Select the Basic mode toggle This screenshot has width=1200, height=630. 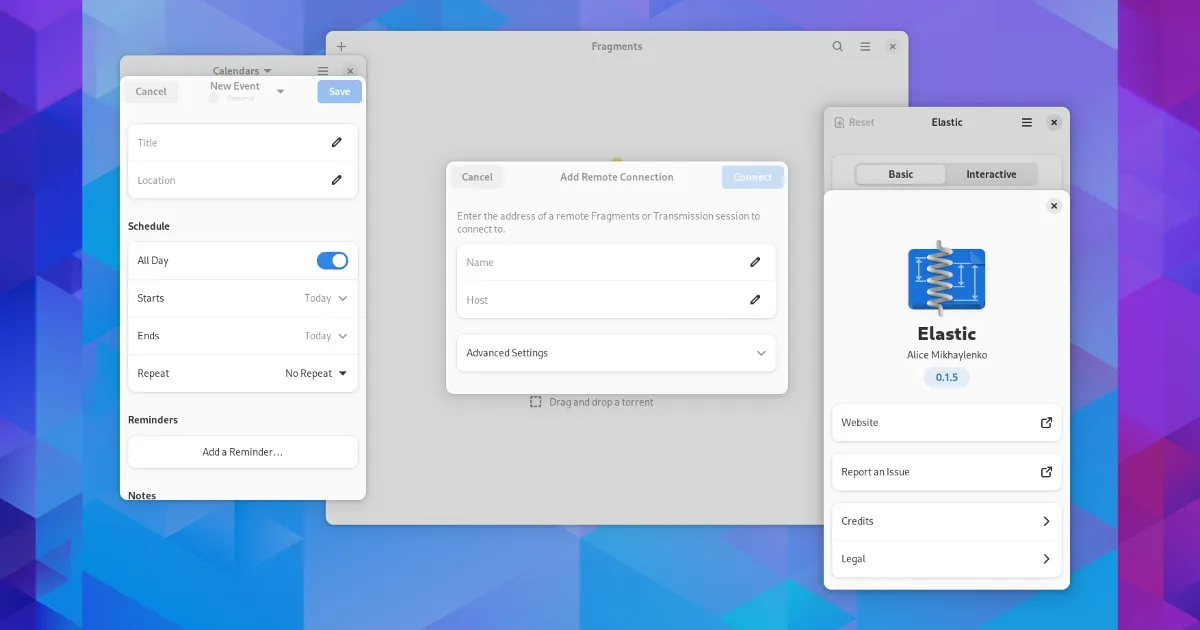tap(900, 174)
